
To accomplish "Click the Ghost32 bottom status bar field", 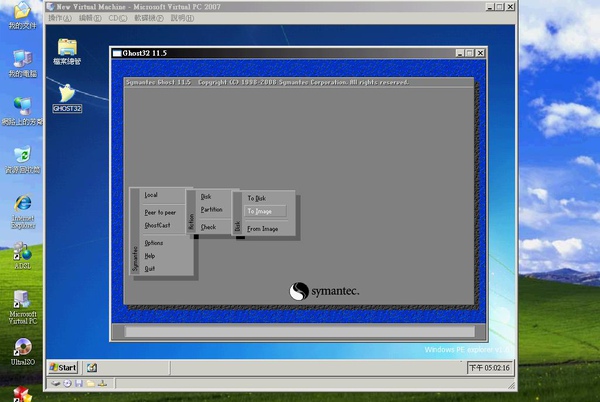I will tap(300, 331).
